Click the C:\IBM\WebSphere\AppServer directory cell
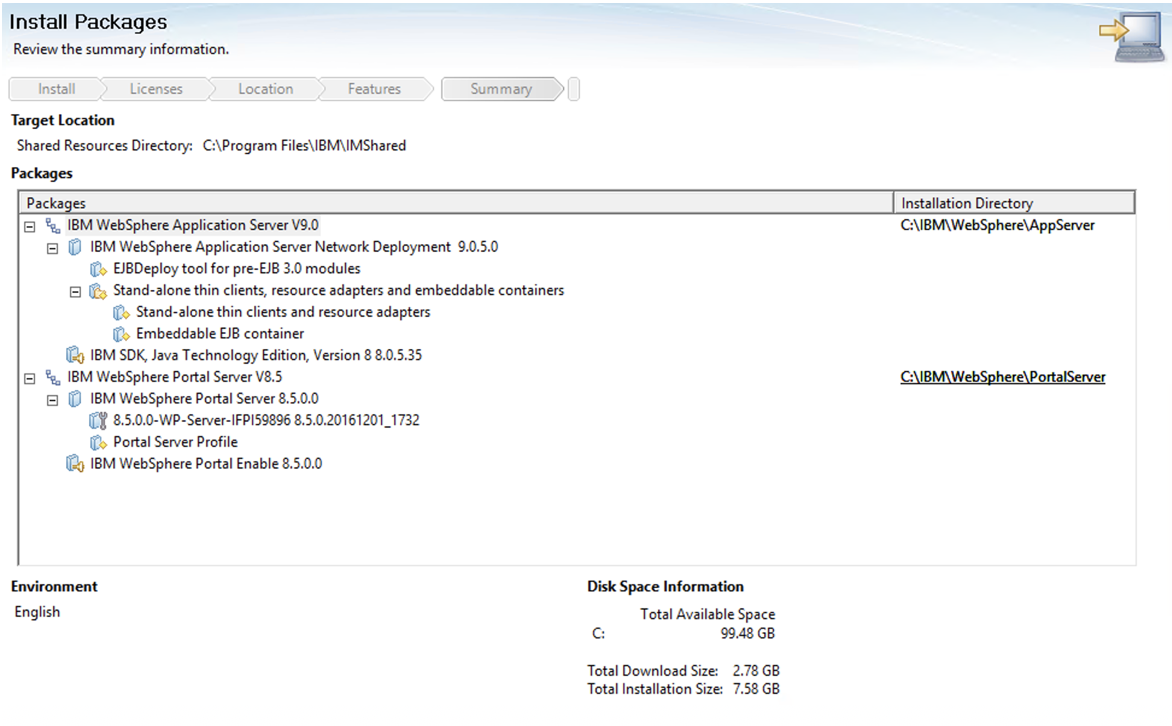1172x726 pixels. click(x=997, y=226)
